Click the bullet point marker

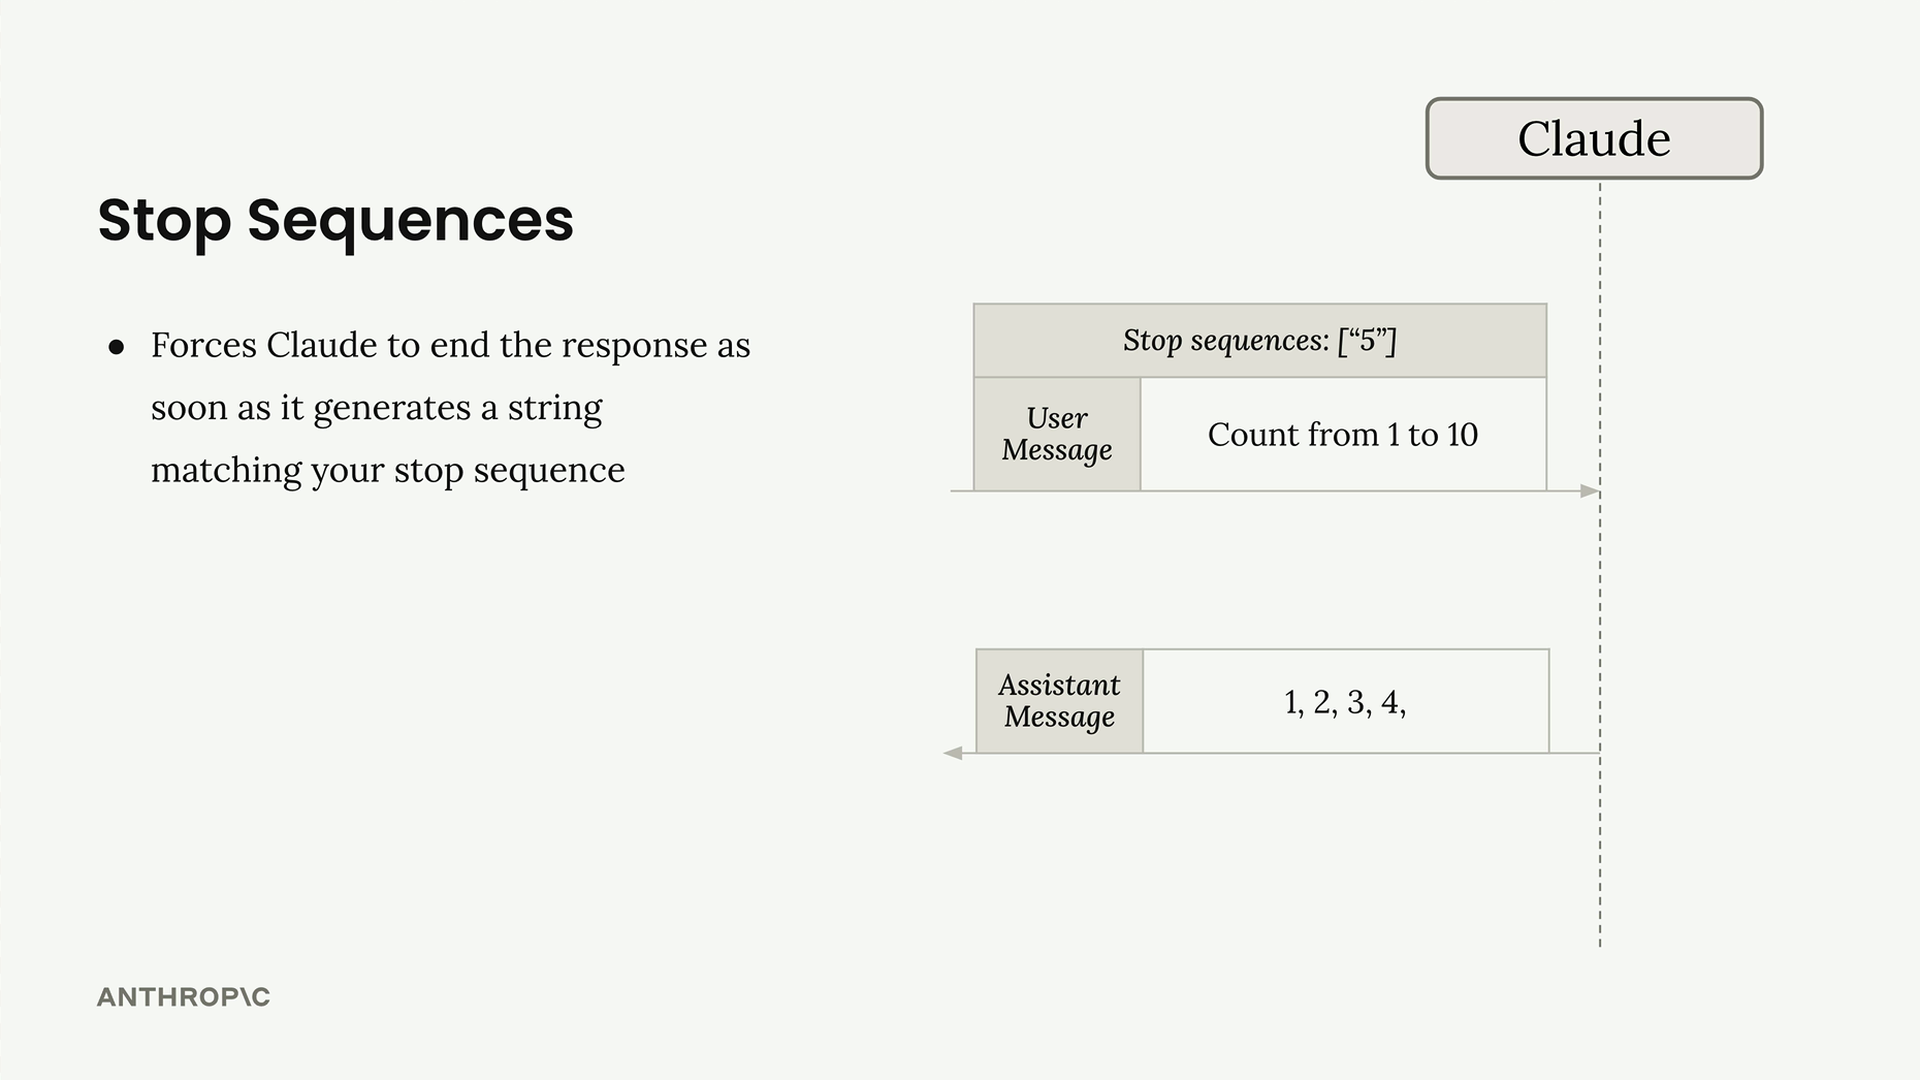117,347
